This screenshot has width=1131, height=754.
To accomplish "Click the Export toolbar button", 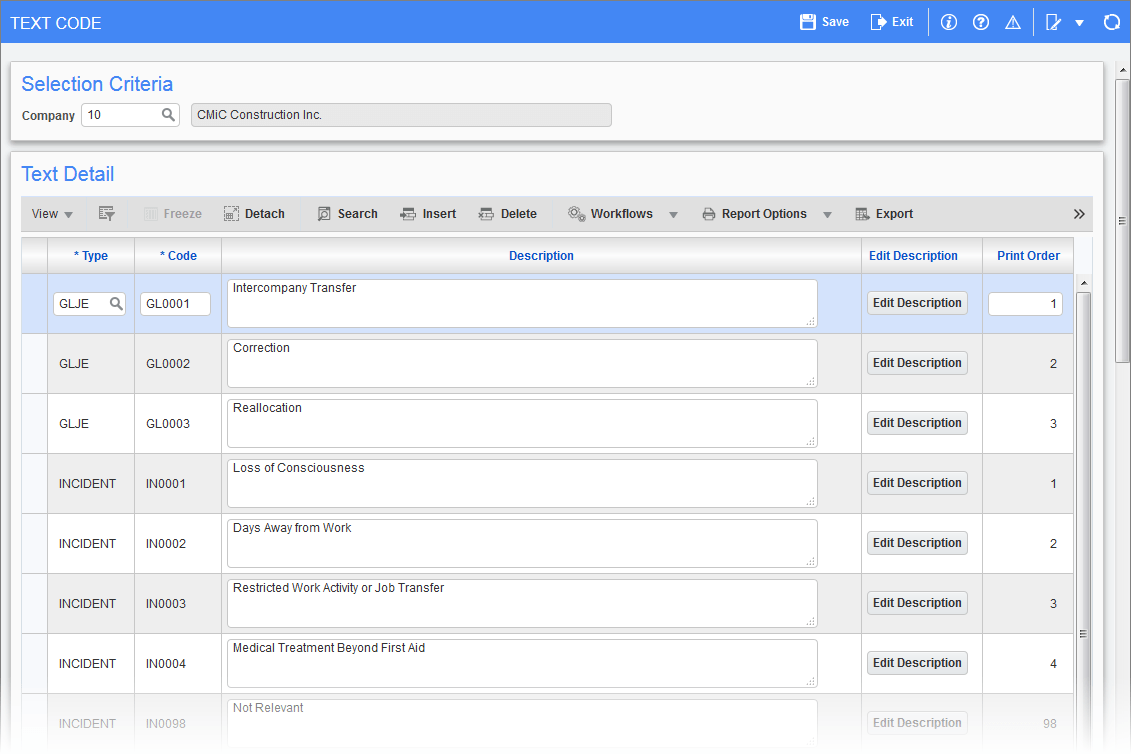I will tap(884, 214).
